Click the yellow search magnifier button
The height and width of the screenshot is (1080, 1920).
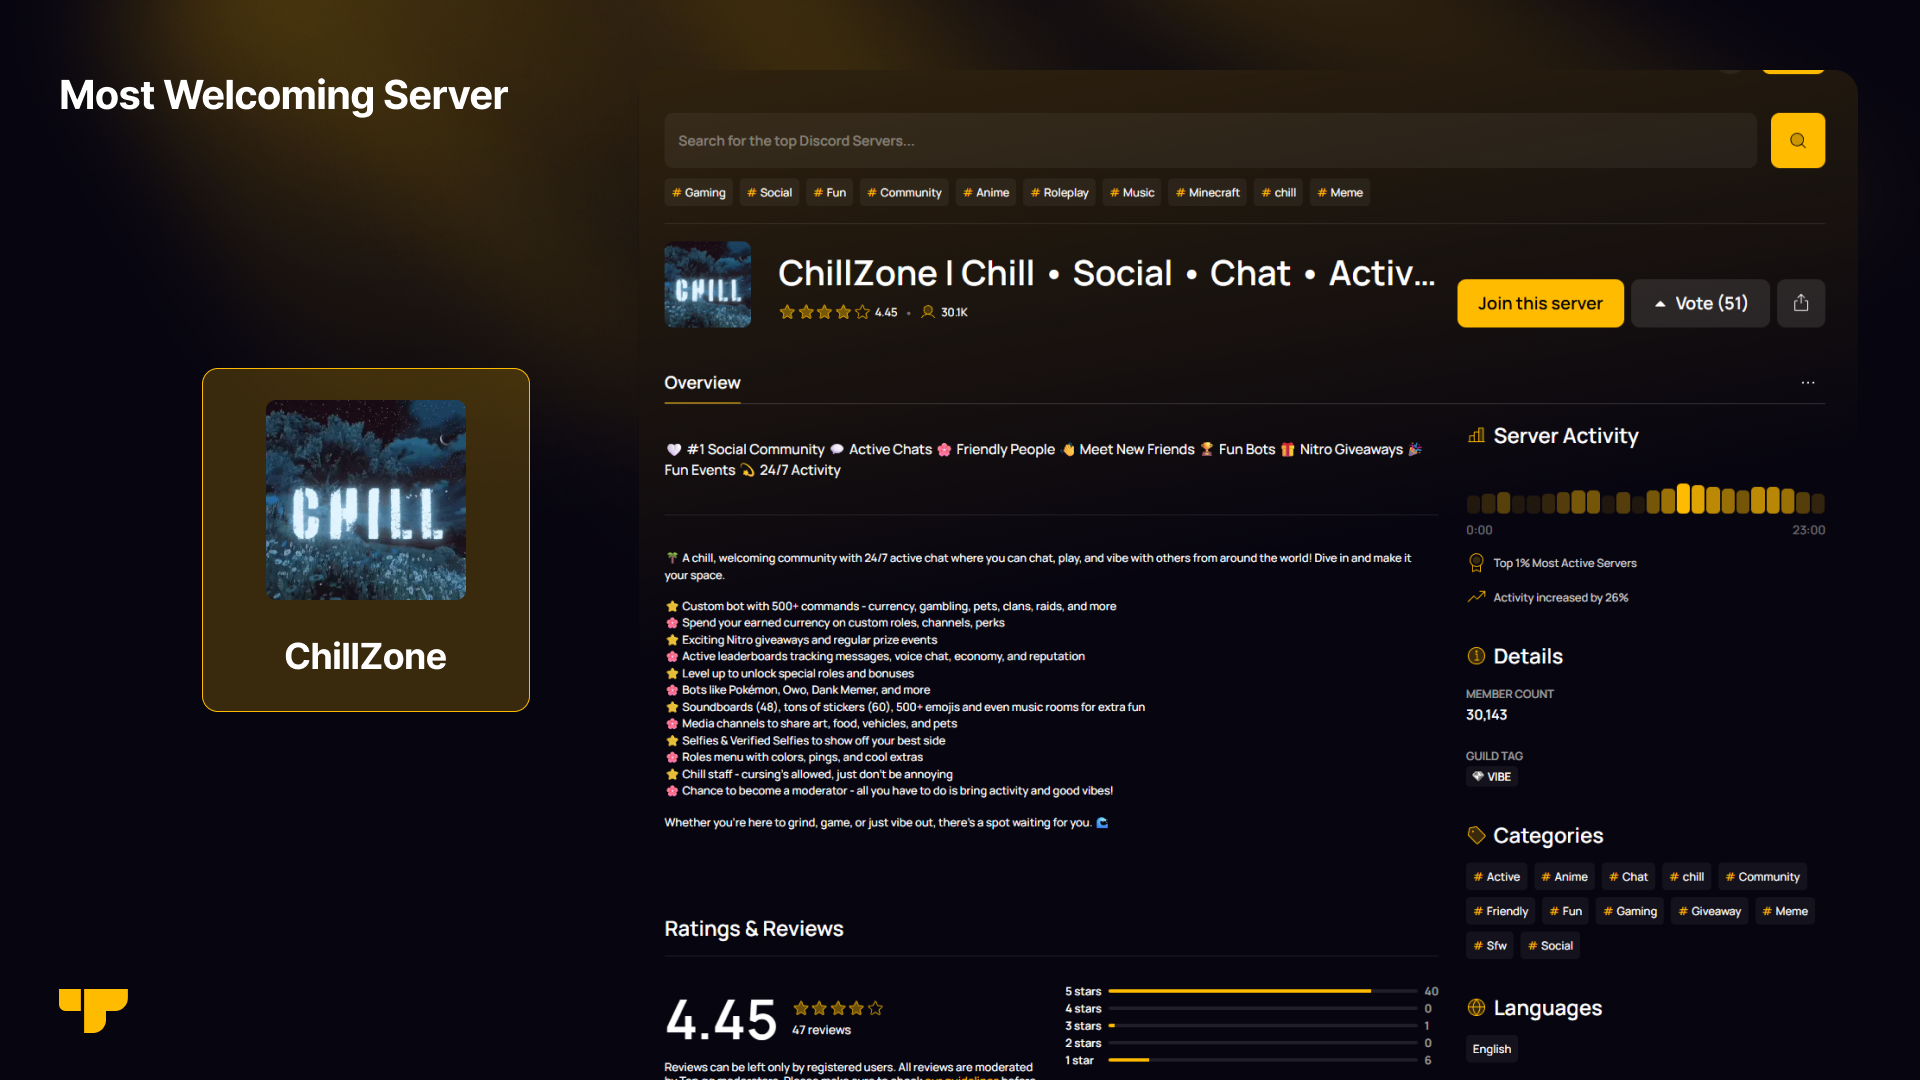click(x=1797, y=141)
